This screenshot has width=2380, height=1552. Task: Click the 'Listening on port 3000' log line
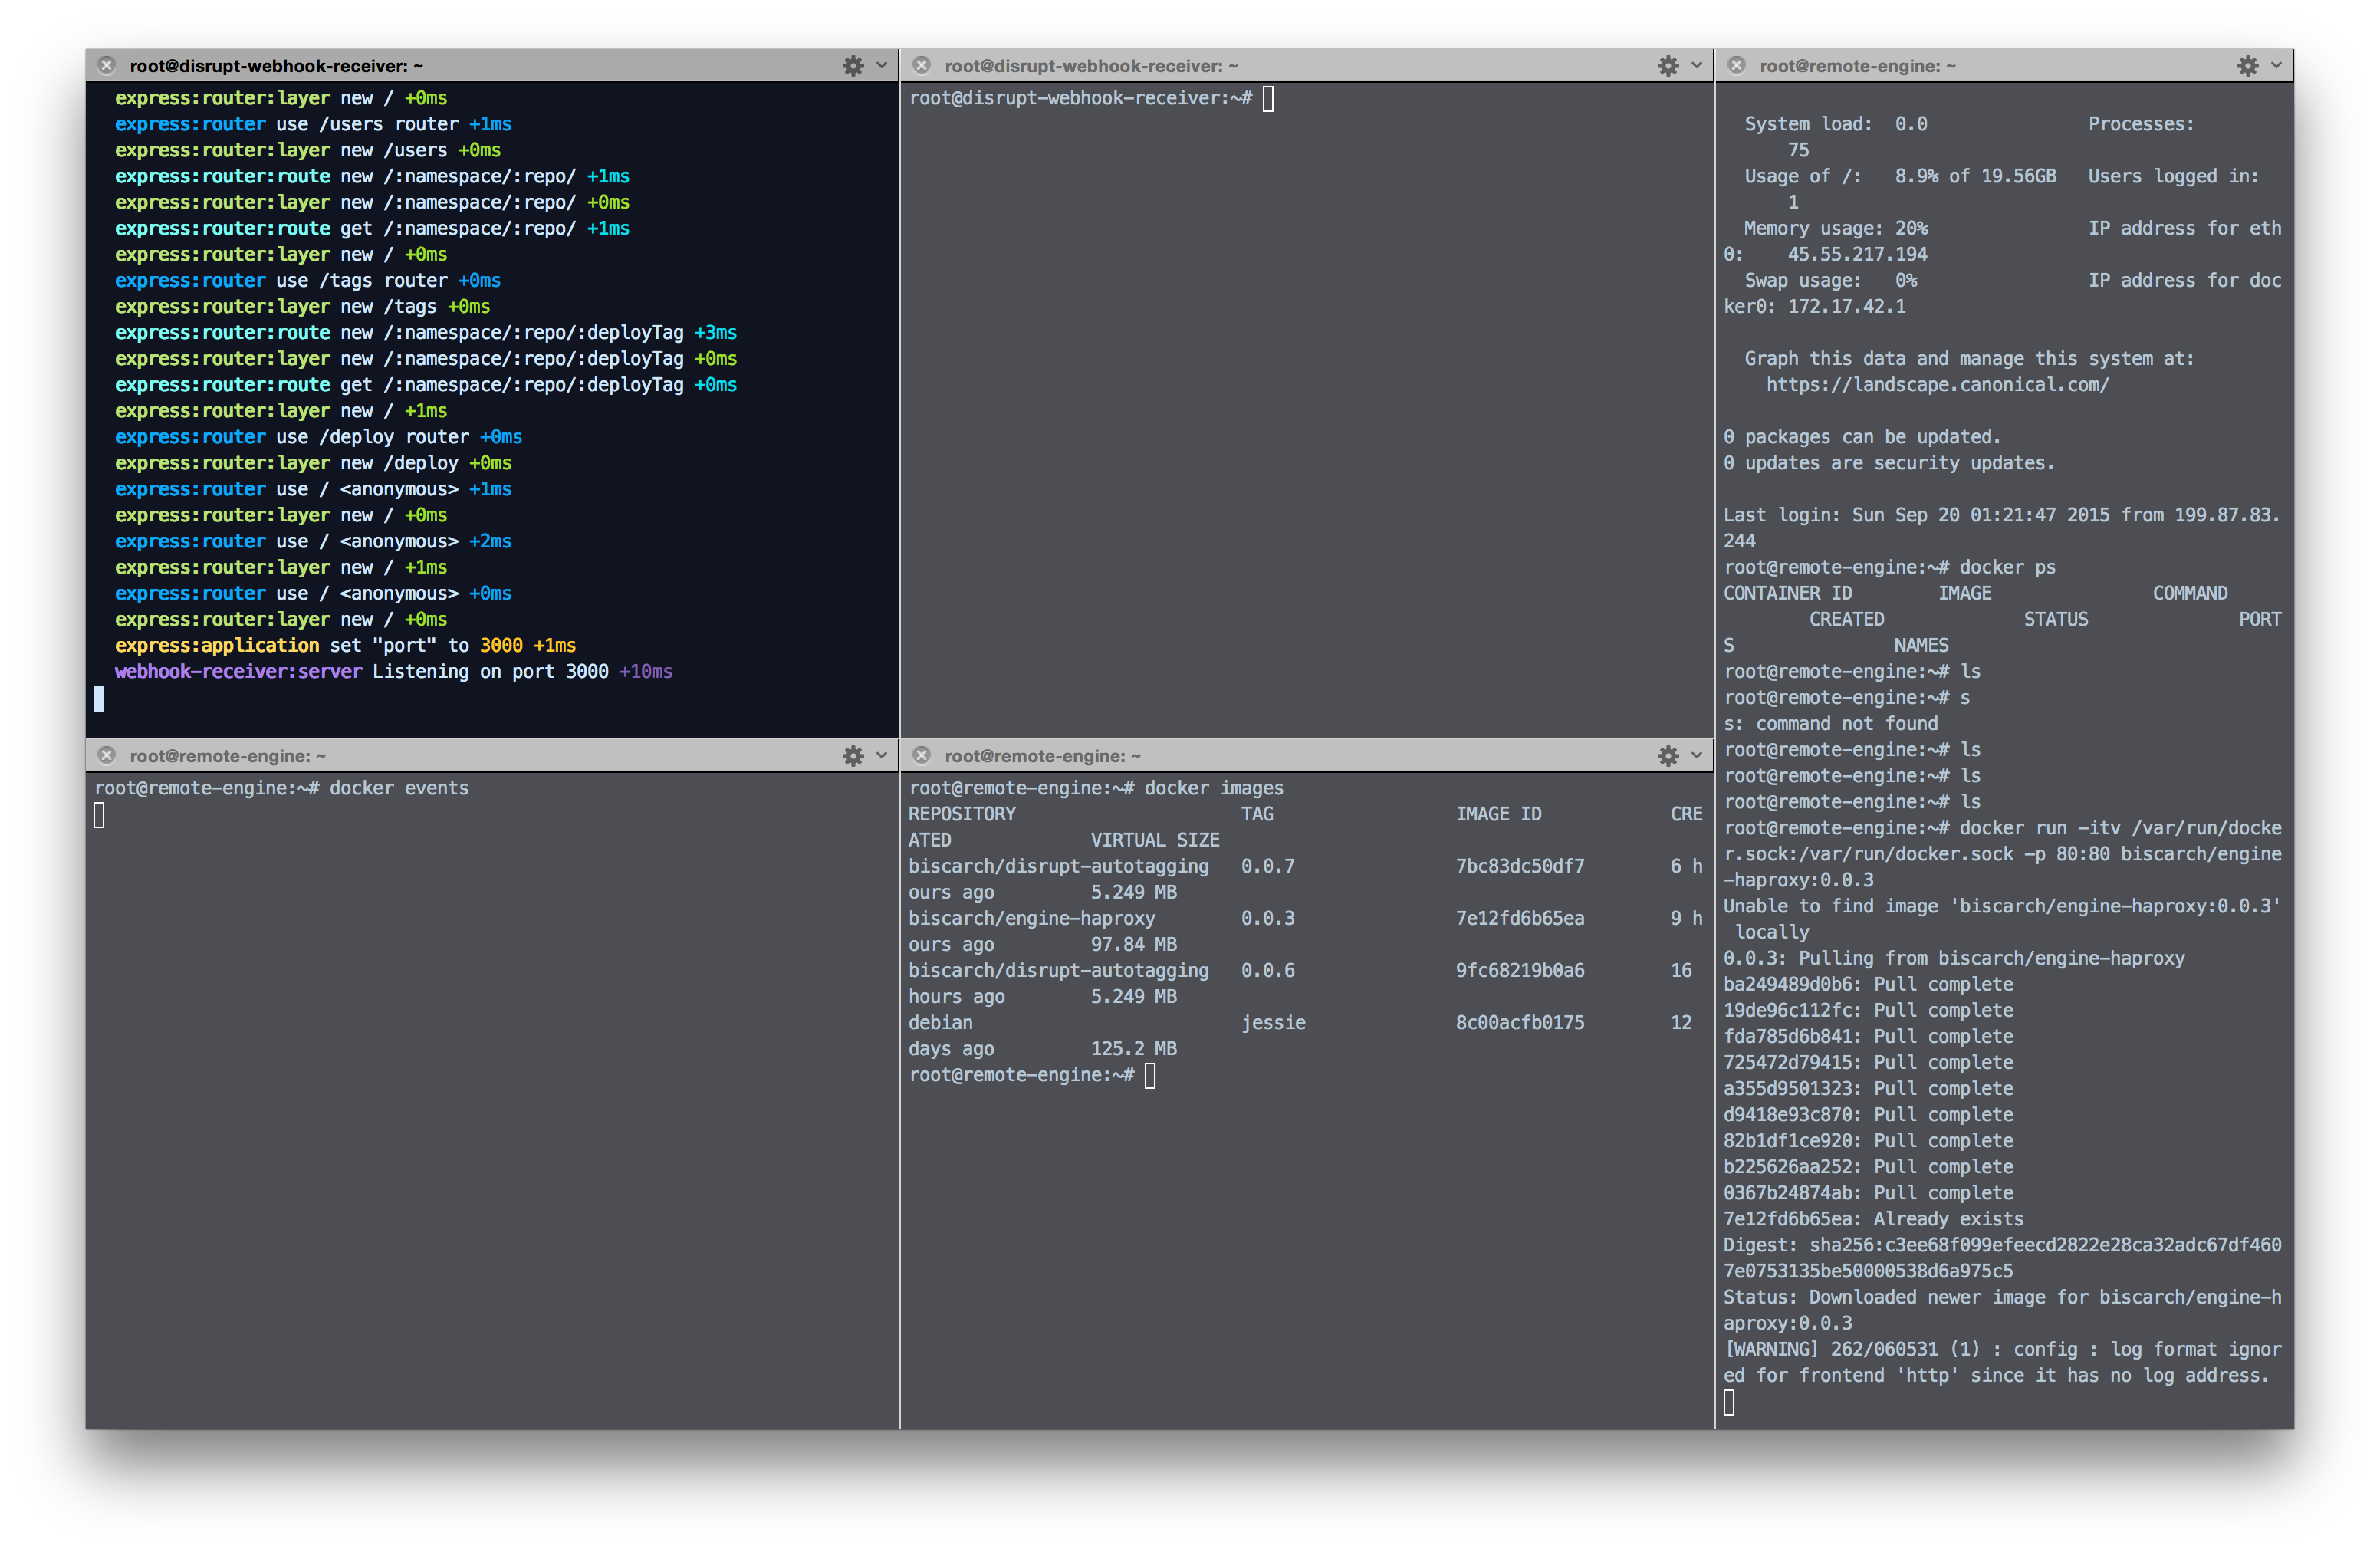tap(490, 672)
